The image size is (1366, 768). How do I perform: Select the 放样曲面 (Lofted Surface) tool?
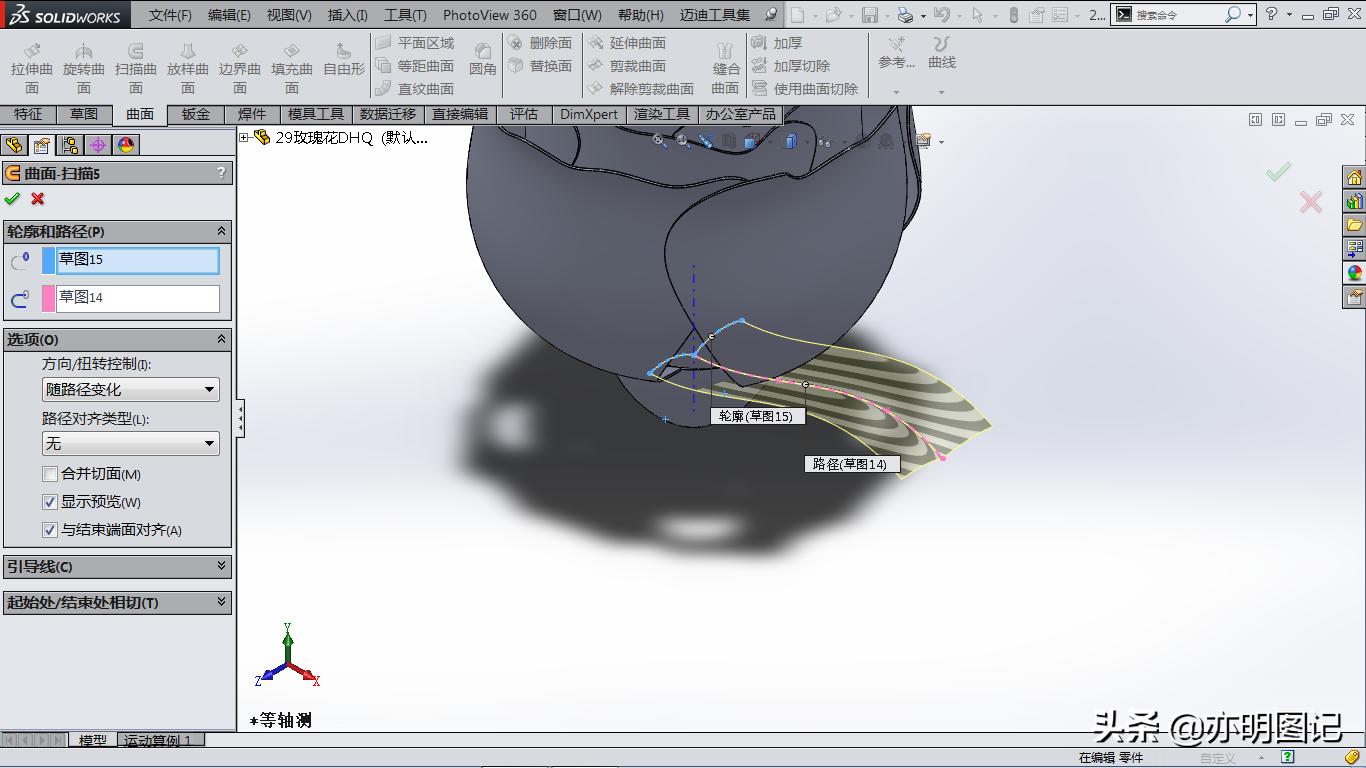187,62
